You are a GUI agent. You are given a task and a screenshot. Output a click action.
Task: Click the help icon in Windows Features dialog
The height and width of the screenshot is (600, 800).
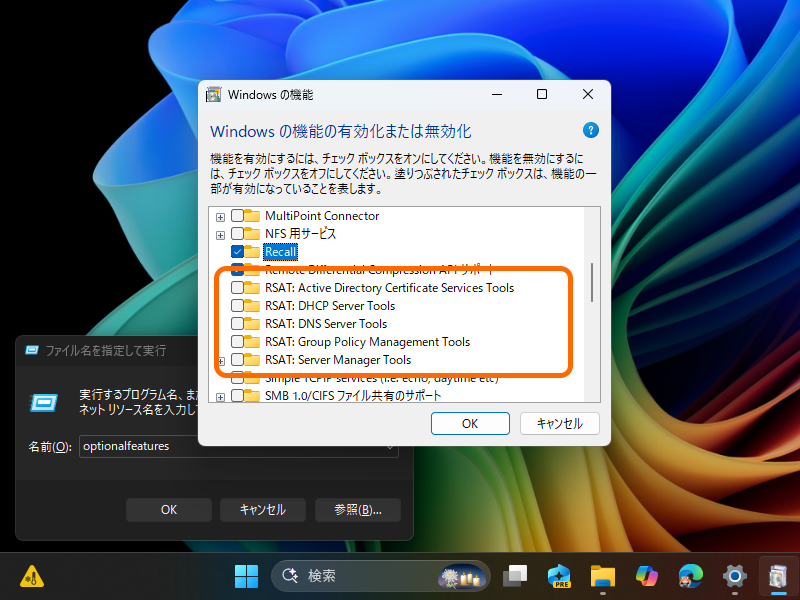coord(591,130)
